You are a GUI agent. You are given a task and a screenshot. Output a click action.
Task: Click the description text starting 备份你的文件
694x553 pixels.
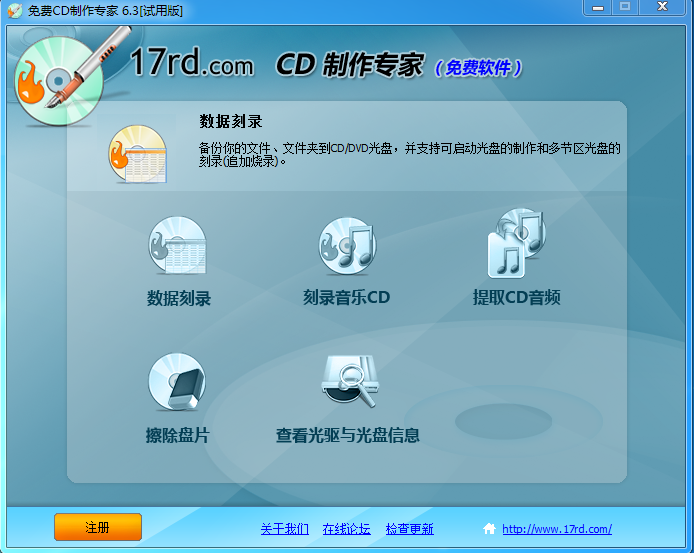[x=409, y=154]
